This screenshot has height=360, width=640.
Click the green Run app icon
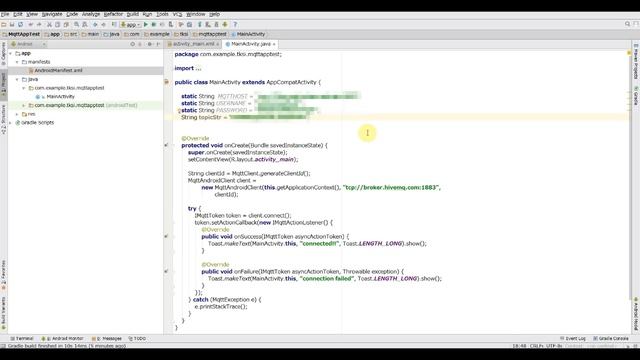(x=146, y=24)
